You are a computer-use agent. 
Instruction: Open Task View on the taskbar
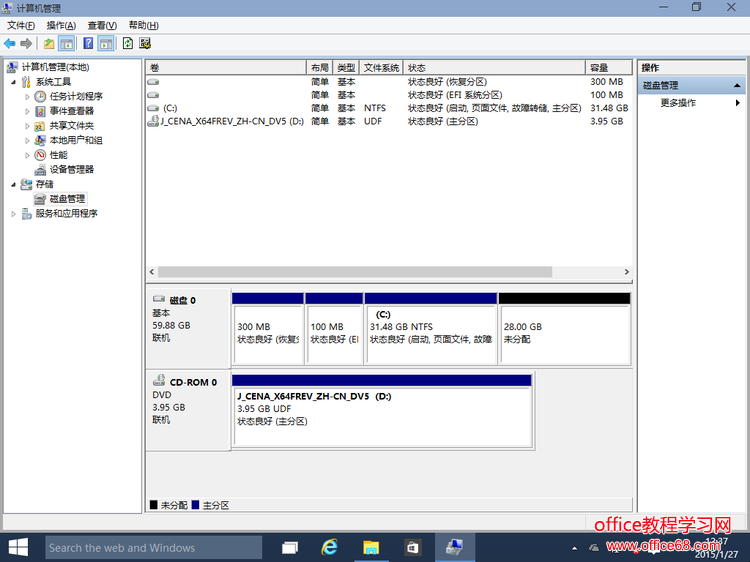coord(289,548)
